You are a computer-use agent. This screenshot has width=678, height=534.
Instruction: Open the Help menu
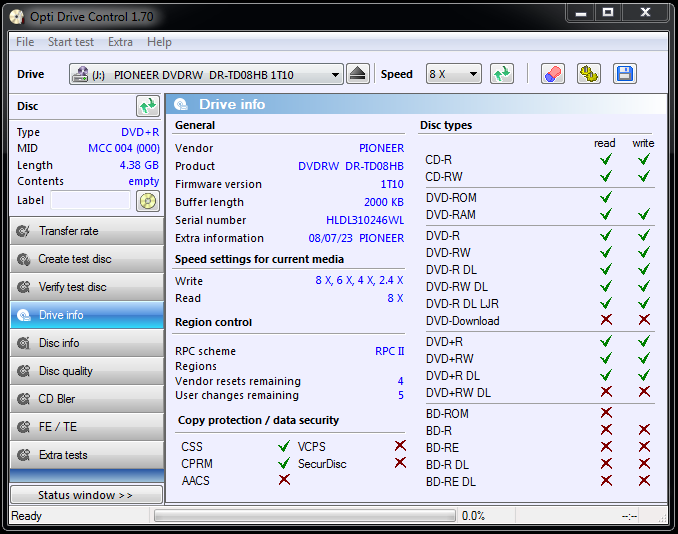[x=159, y=42]
